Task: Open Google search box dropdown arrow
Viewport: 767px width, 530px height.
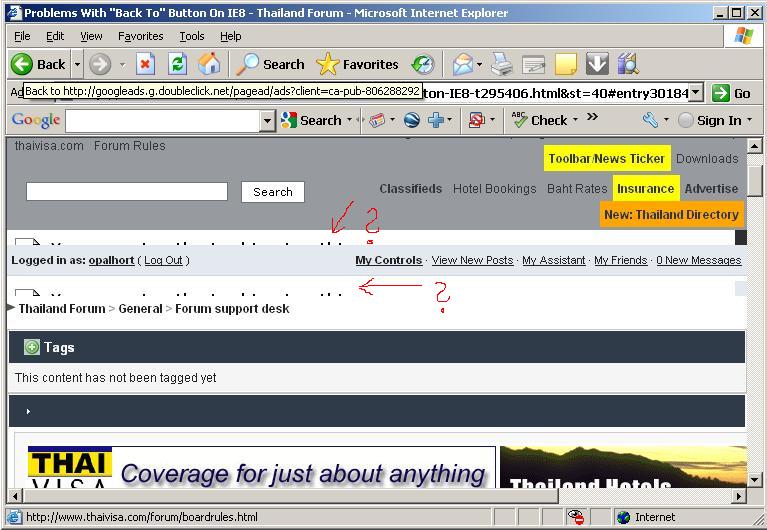Action: (267, 120)
